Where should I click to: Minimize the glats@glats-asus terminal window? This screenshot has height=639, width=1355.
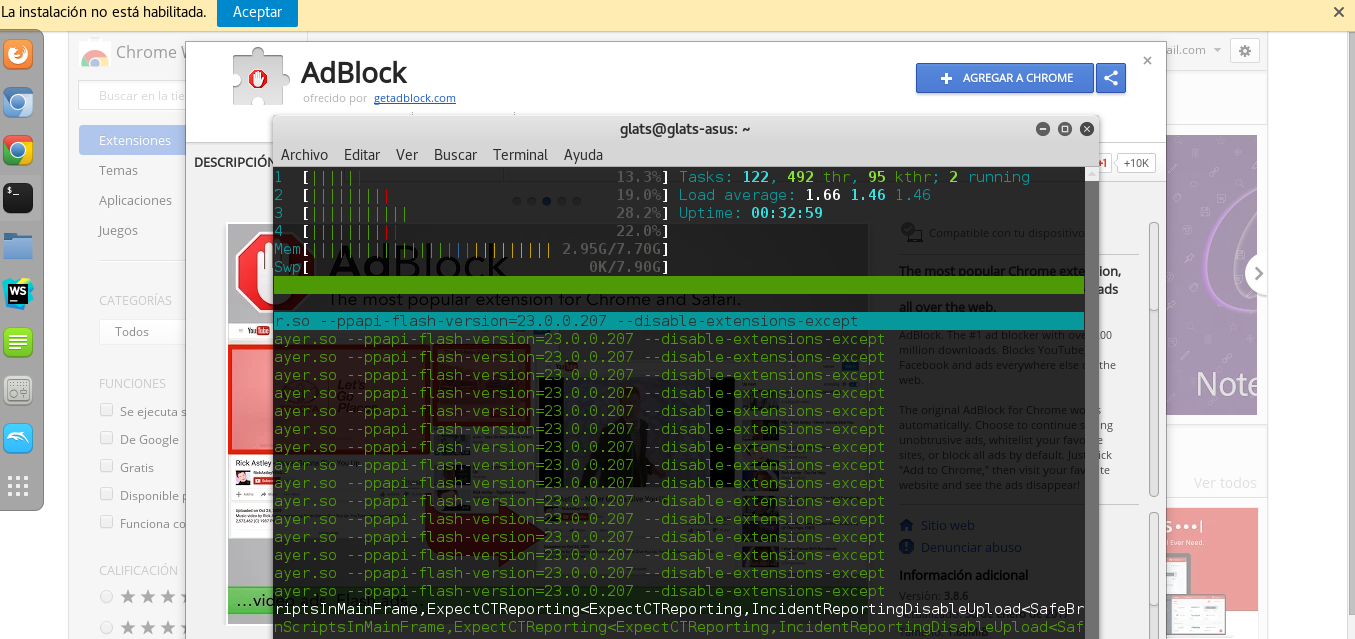(1043, 129)
